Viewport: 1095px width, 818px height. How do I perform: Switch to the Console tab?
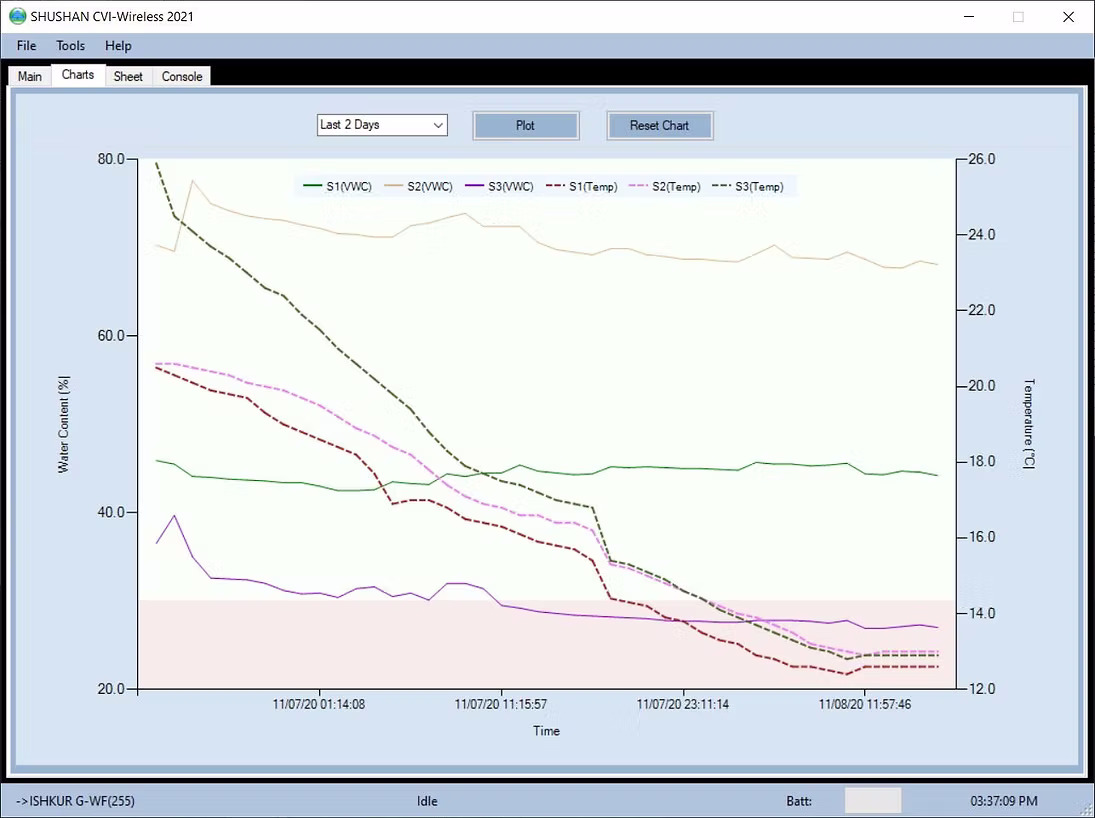coord(182,77)
